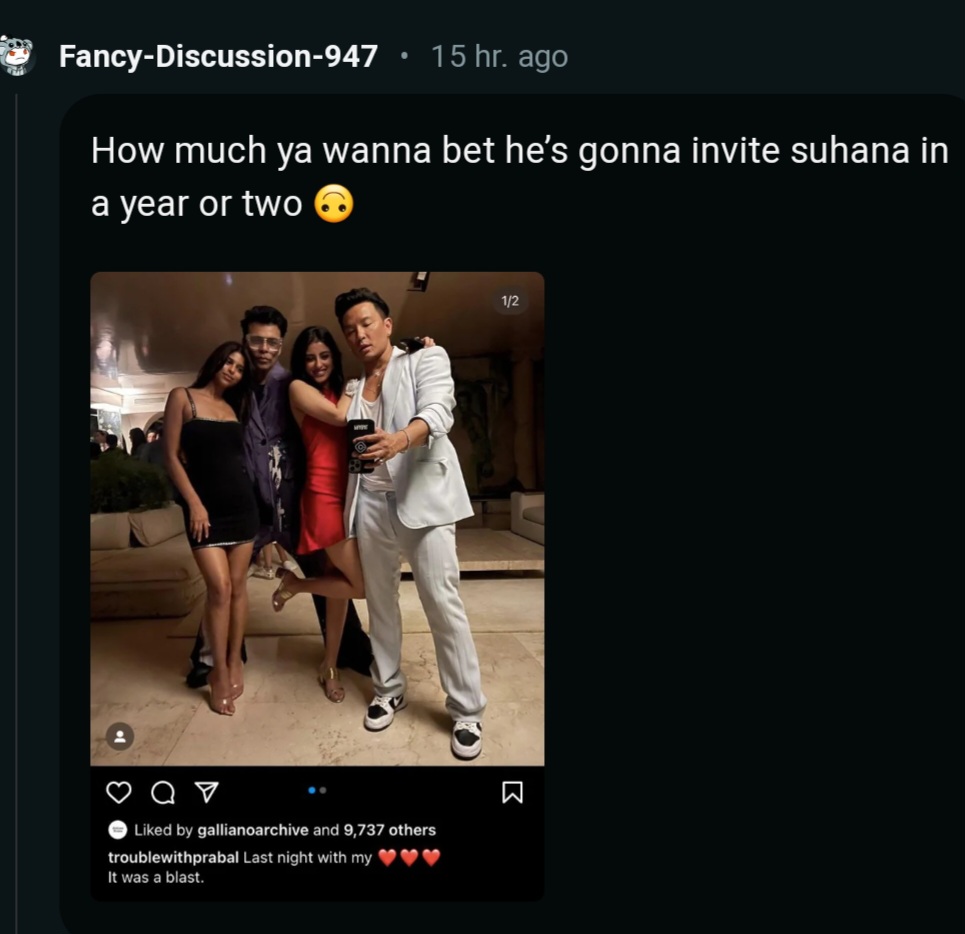Screen dimensions: 965x934
Task: Open the attached group photo
Action: [x=317, y=518]
